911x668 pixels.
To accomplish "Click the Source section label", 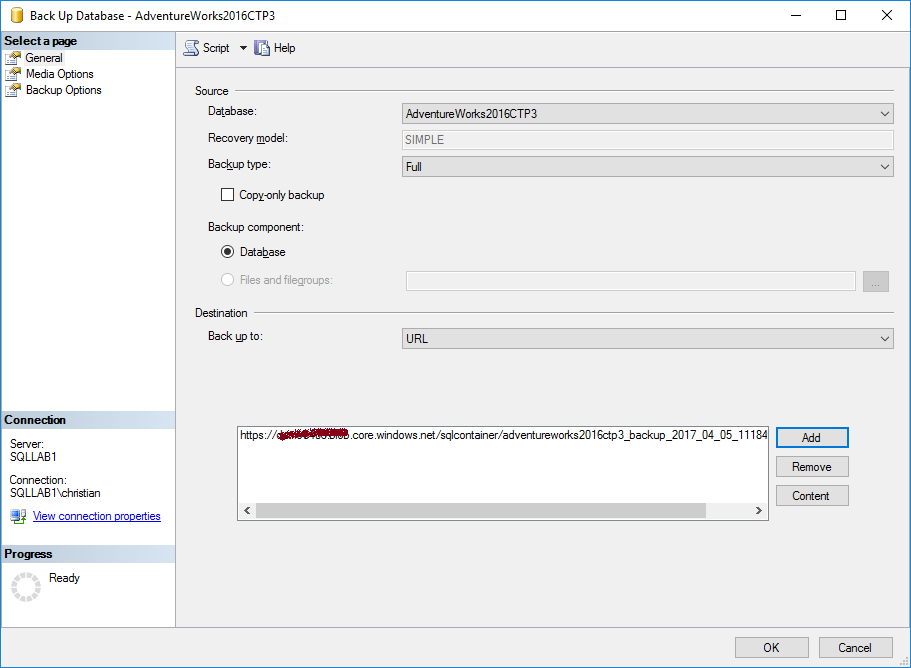I will [211, 91].
